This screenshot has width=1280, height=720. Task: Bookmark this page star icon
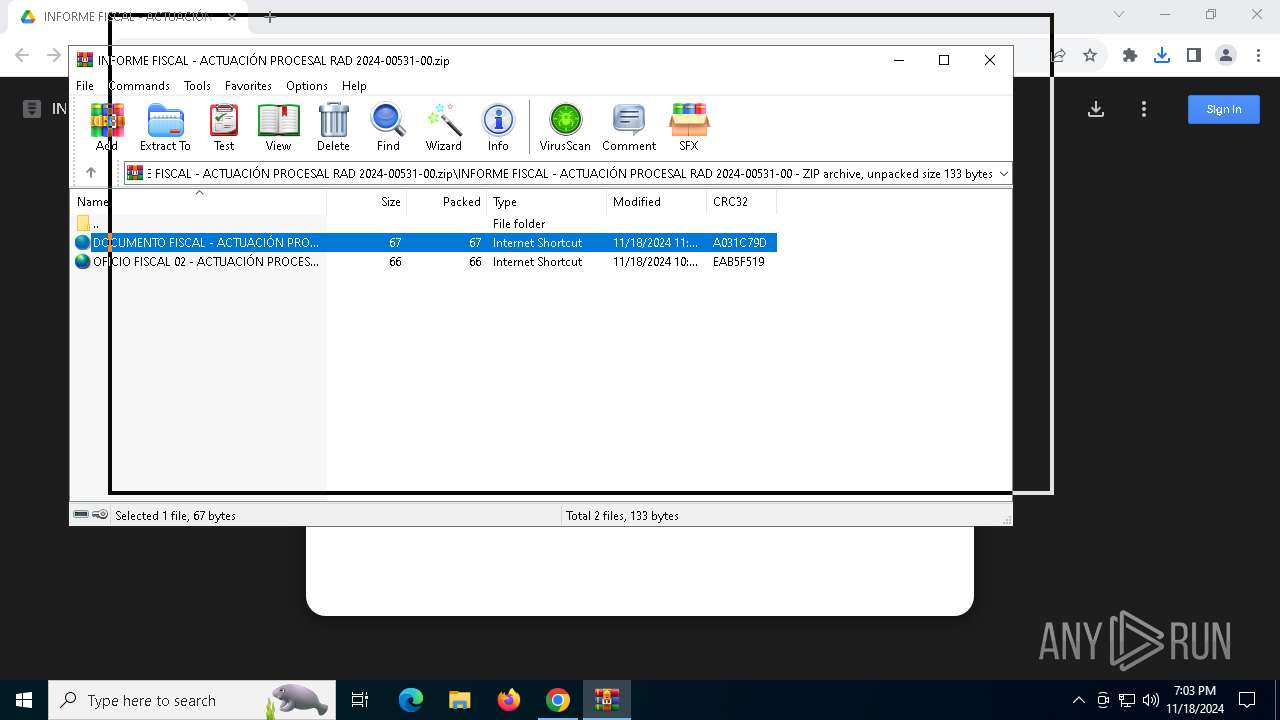click(1090, 55)
